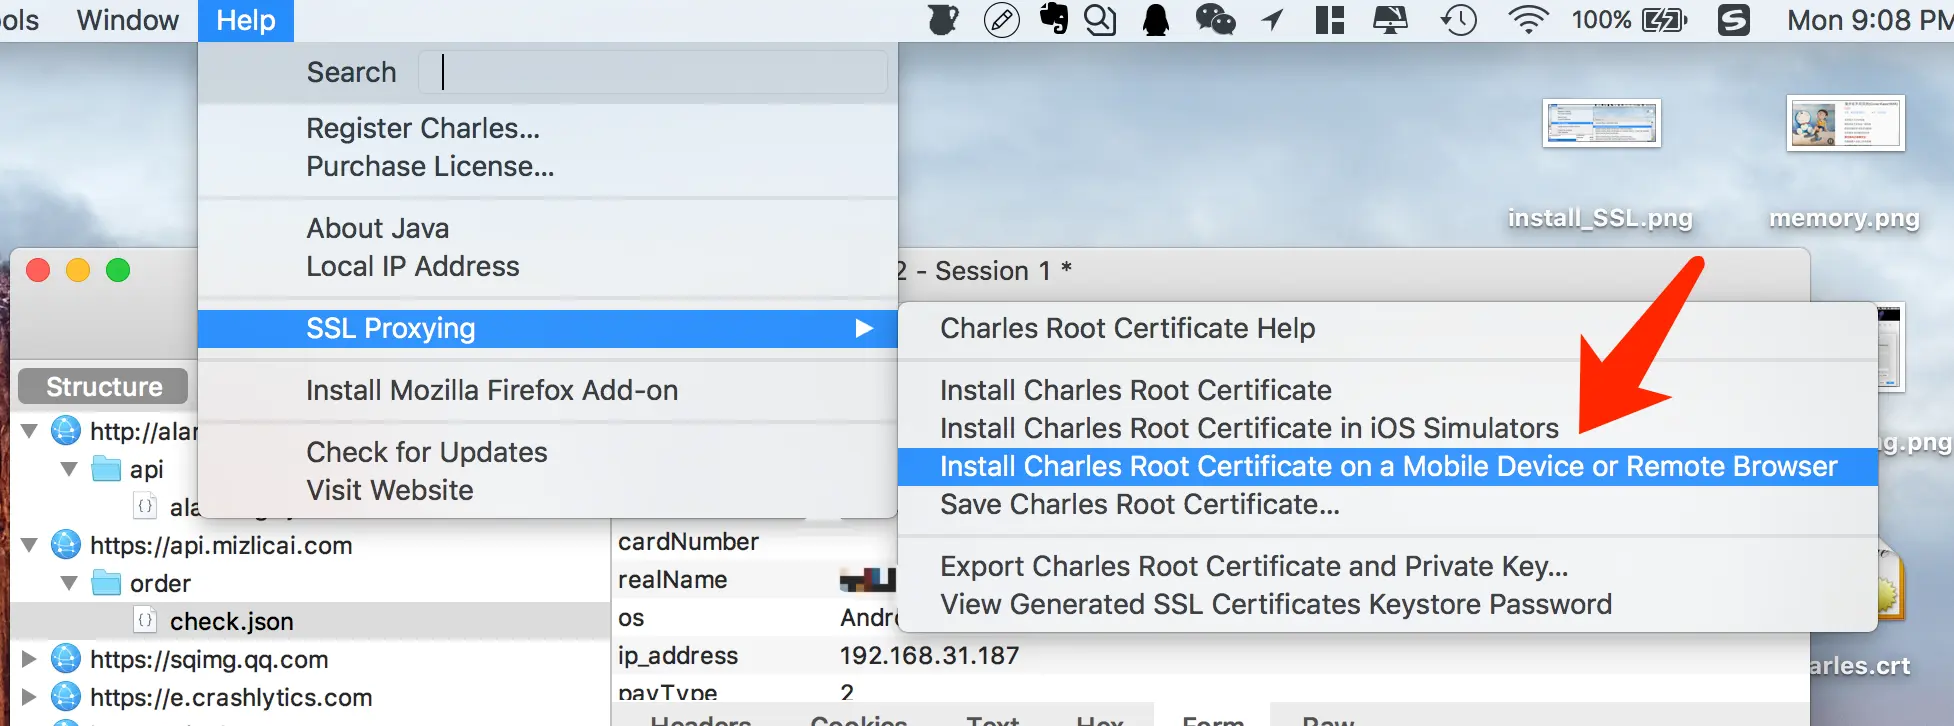The image size is (1954, 726).
Task: Collapse the api folder node
Action: [x=69, y=469]
